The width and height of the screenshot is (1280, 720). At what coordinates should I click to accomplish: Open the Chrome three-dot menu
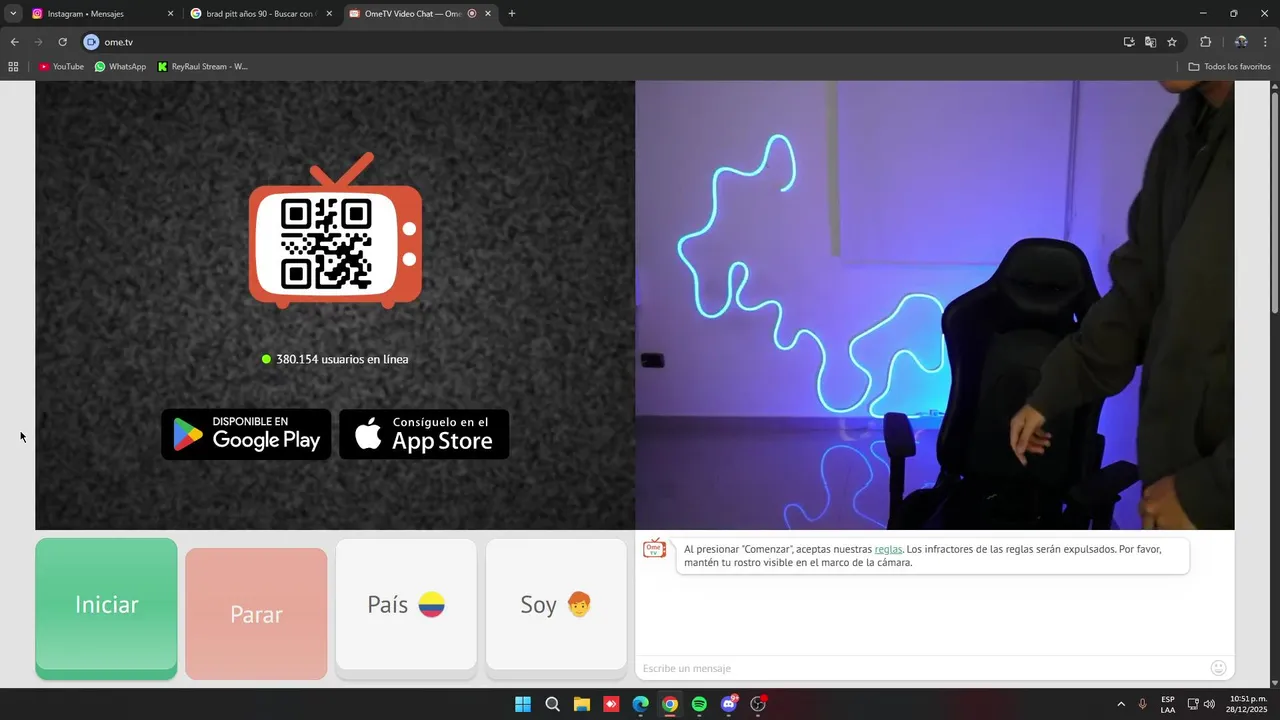(1266, 42)
